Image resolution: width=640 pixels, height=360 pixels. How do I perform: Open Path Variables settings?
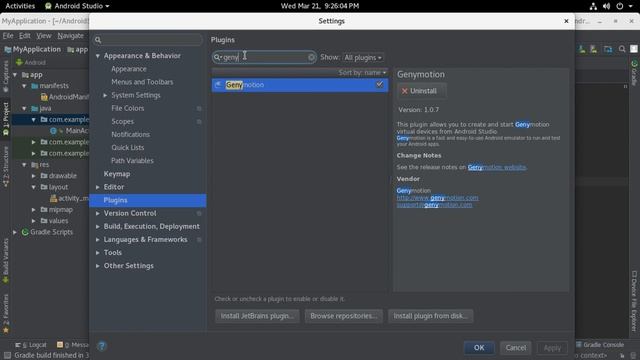tap(132, 160)
